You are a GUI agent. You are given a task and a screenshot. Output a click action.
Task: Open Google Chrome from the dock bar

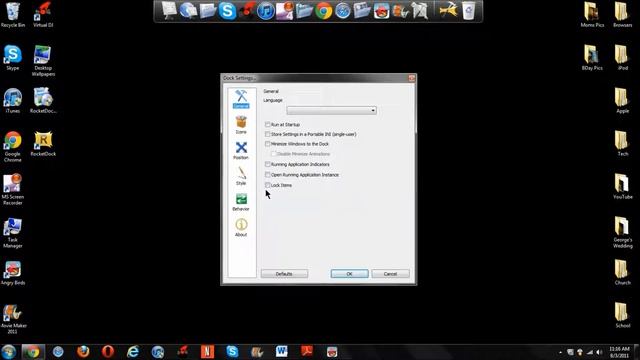(324, 11)
